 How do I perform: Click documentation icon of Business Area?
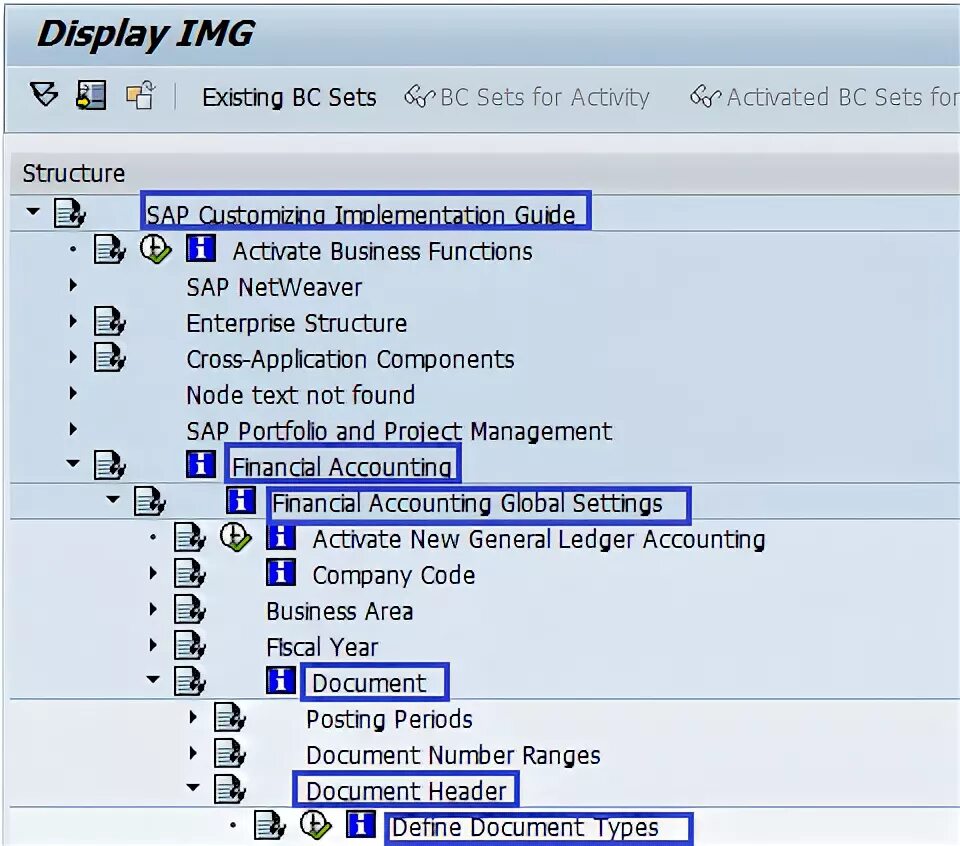tap(190, 610)
